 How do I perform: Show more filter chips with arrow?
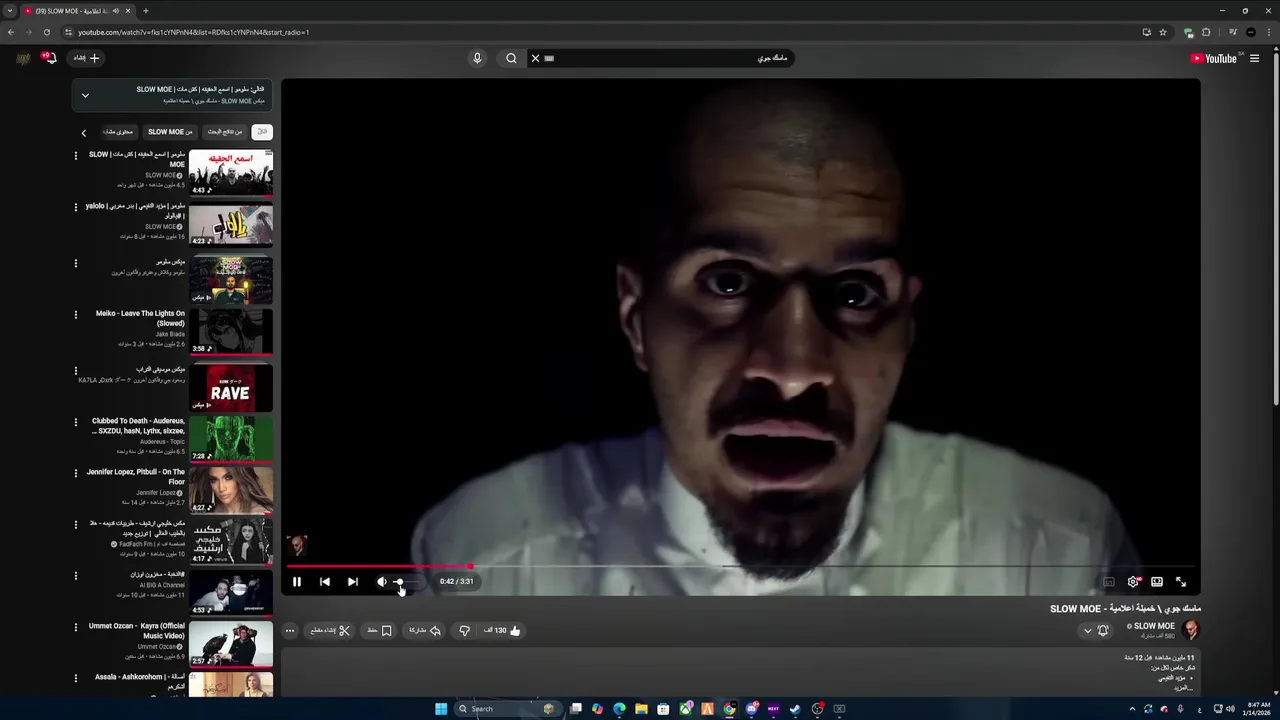(x=84, y=132)
